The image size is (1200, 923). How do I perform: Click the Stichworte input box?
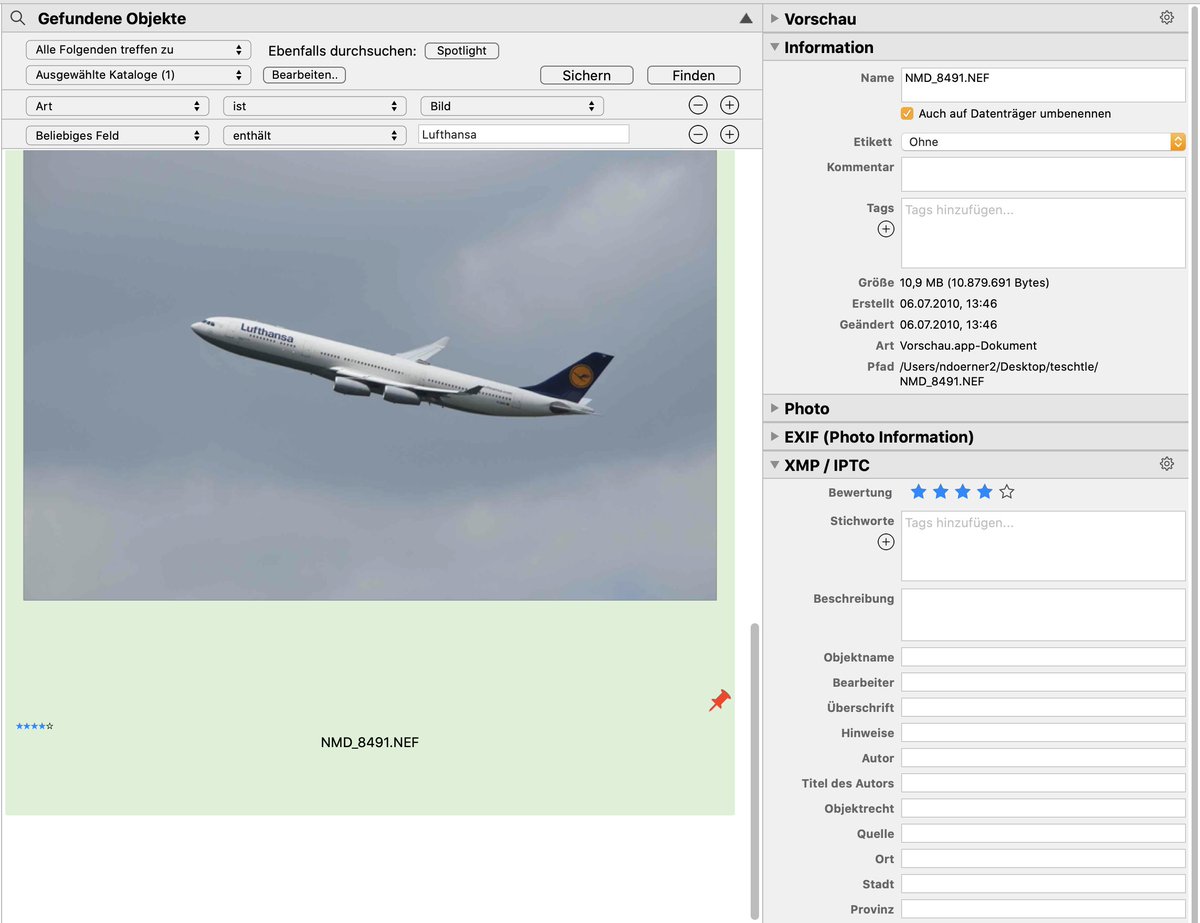click(x=1043, y=546)
